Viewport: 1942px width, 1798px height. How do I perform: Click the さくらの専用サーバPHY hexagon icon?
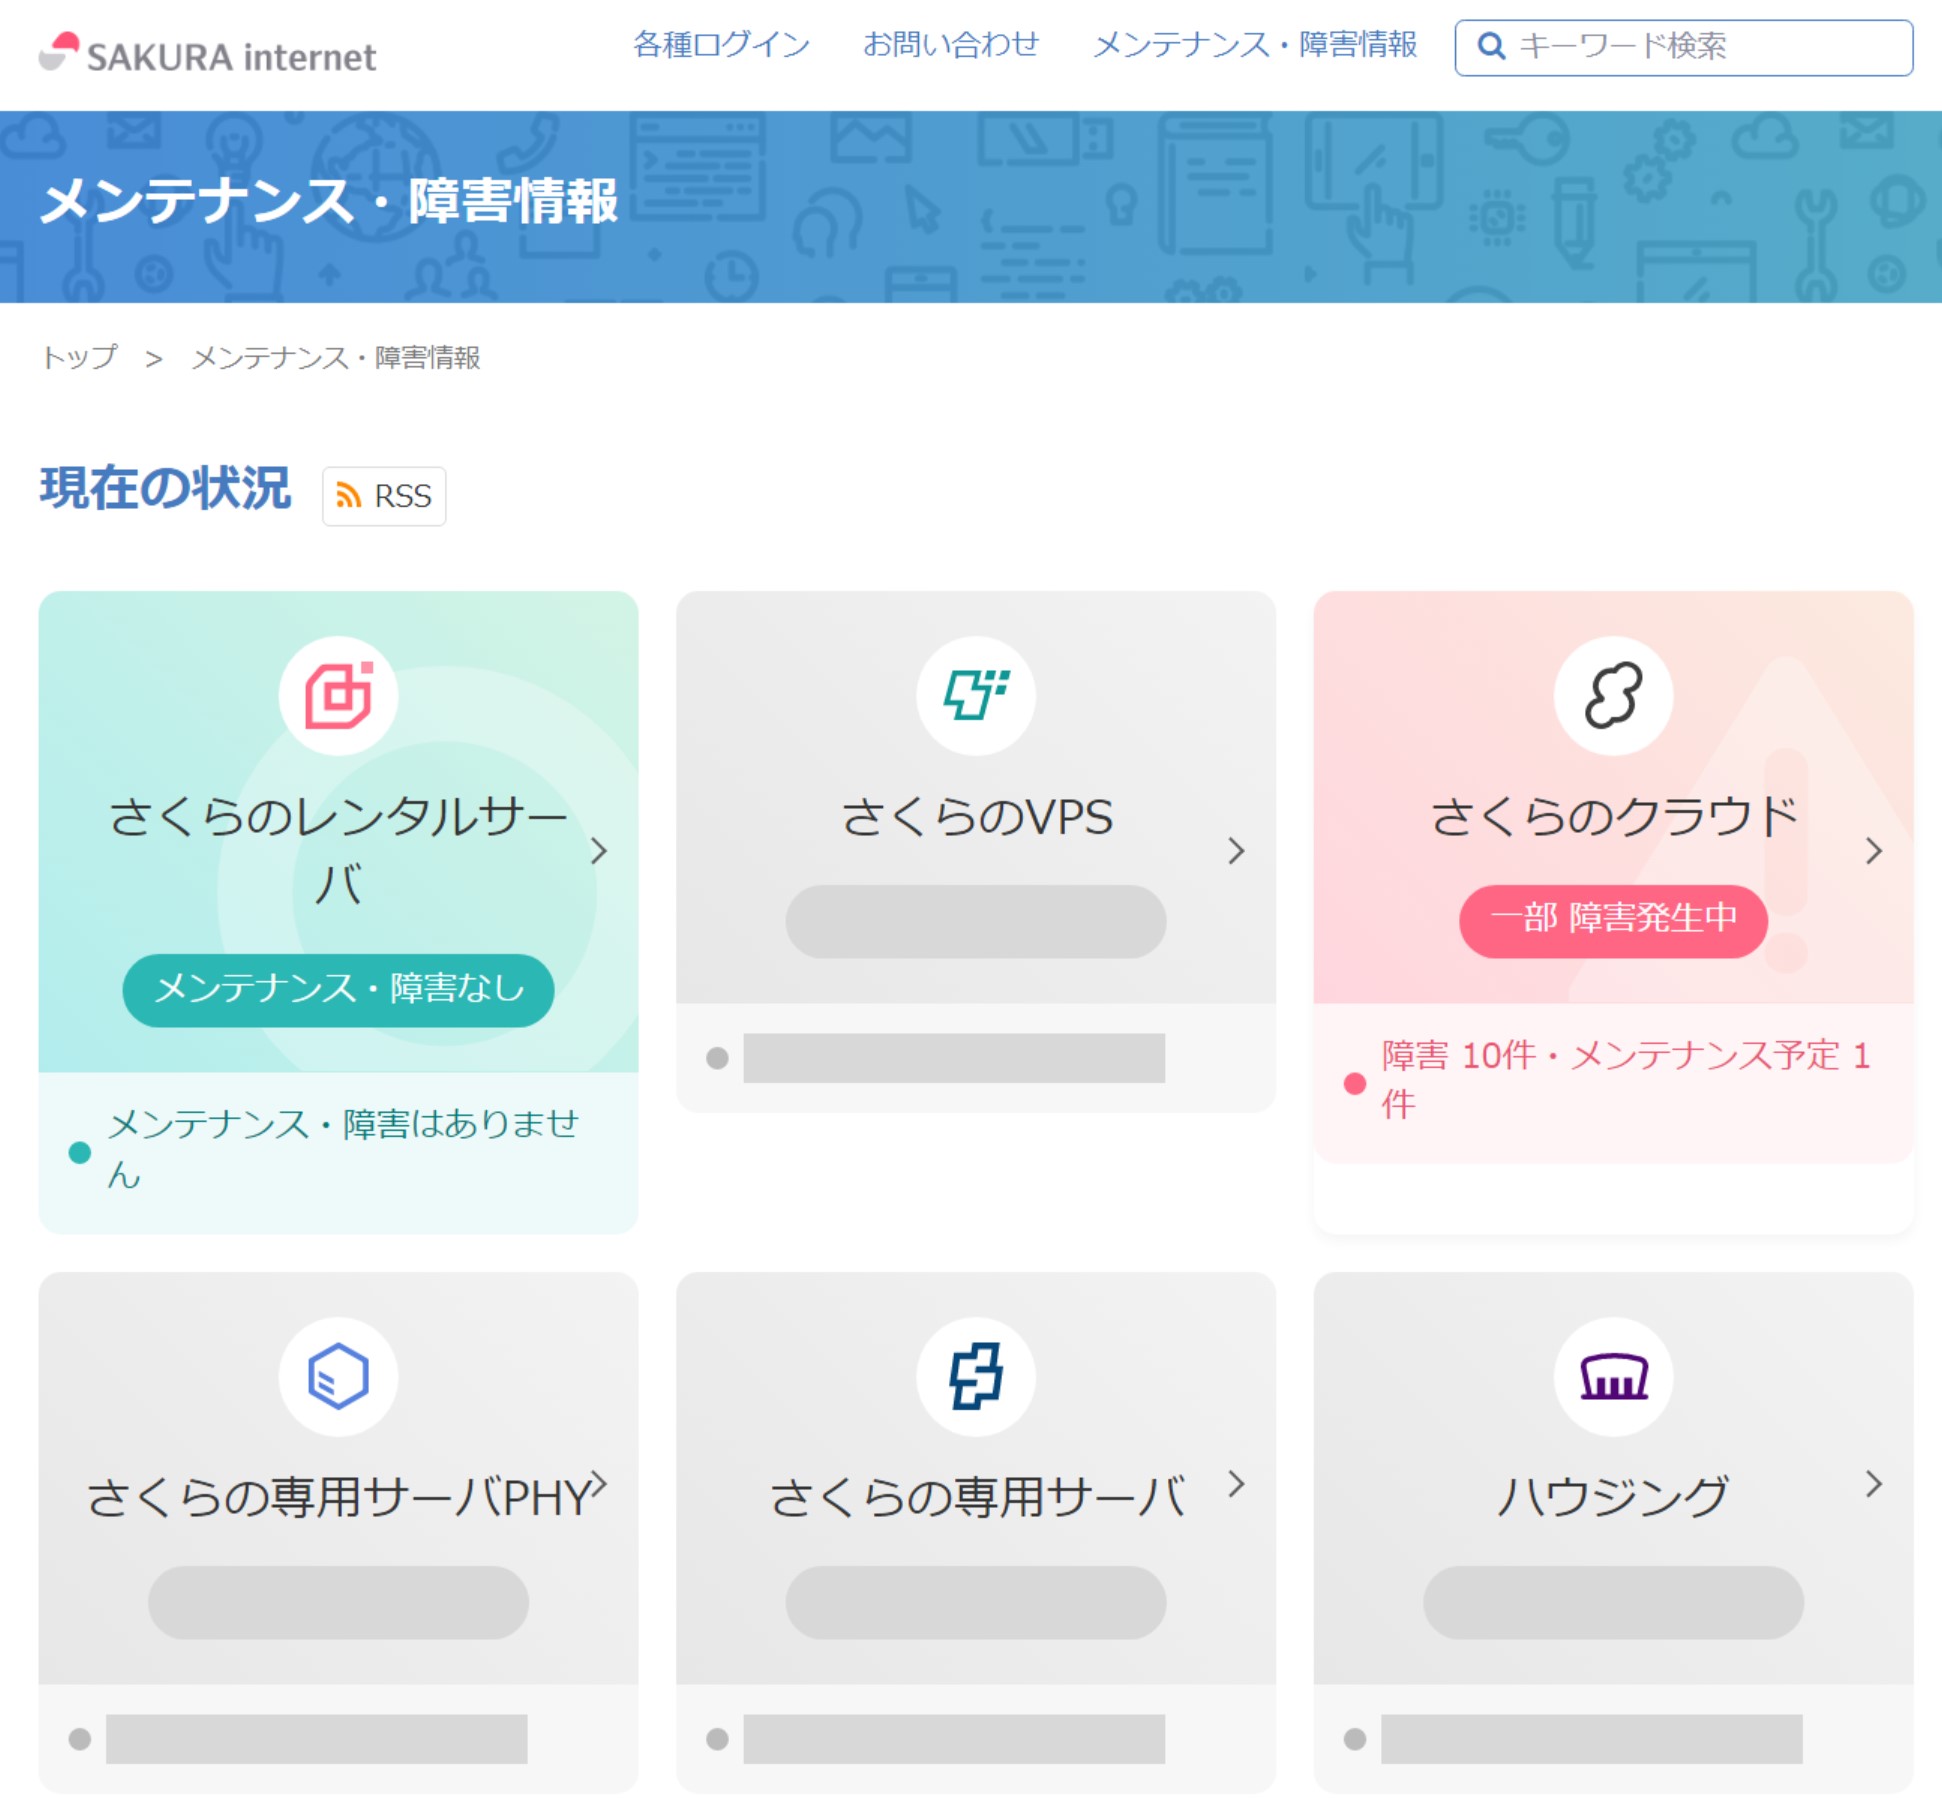pos(338,1376)
